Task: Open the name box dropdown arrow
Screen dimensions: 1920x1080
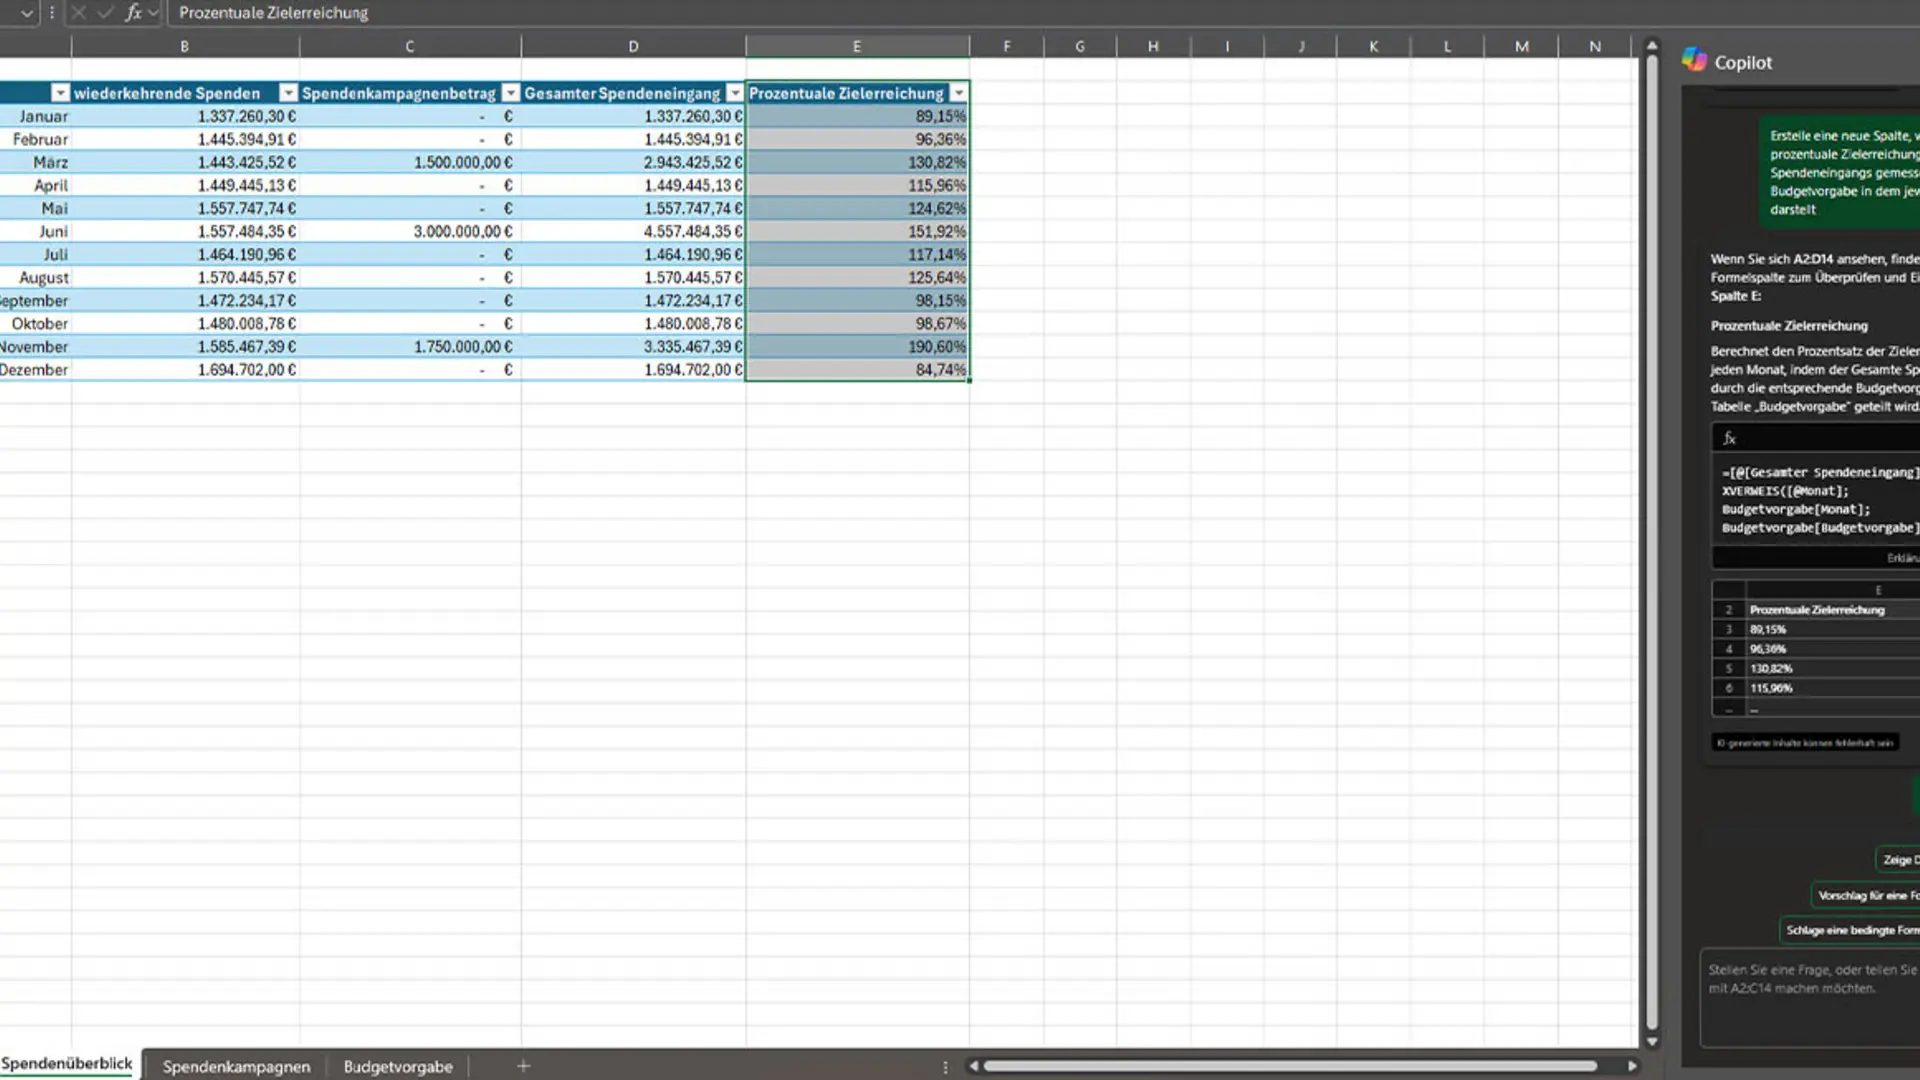Action: [x=27, y=13]
